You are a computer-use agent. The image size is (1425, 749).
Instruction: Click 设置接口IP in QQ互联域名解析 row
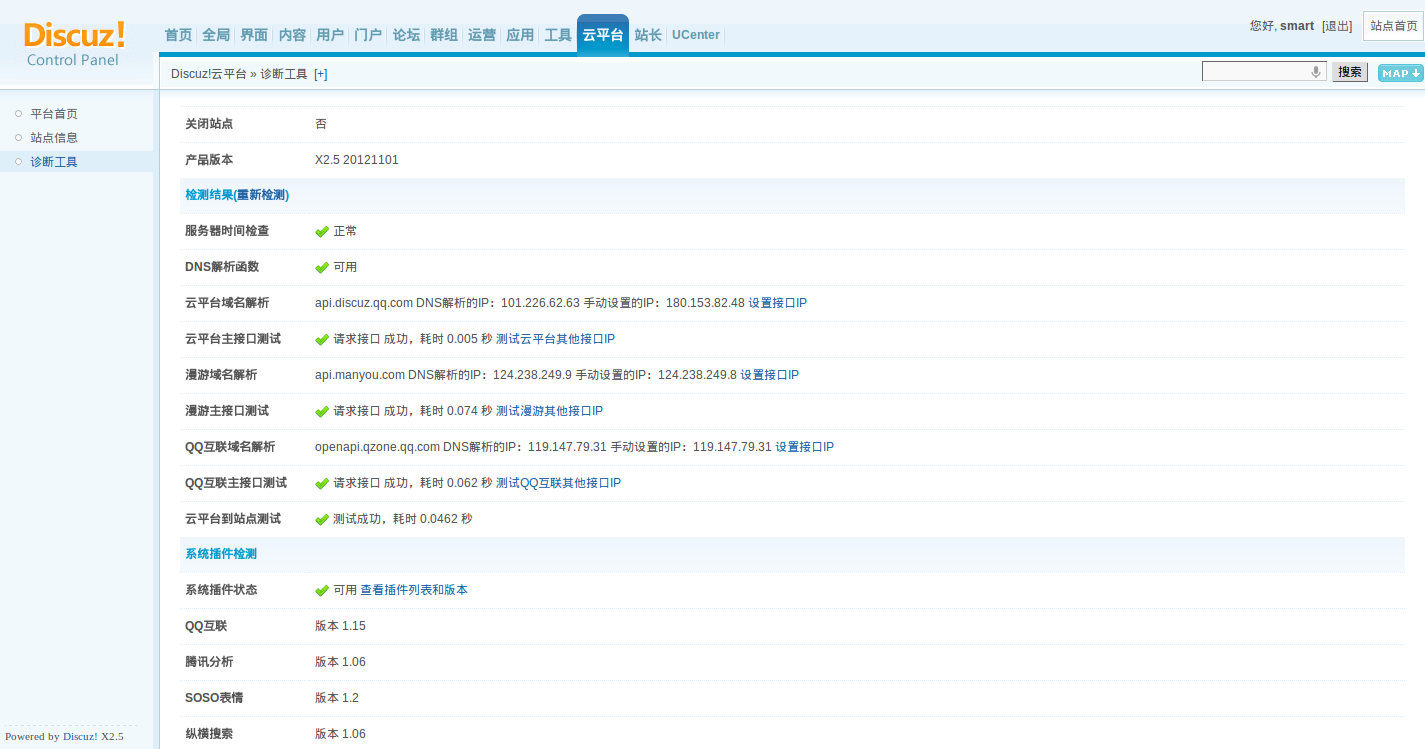pyautogui.click(x=804, y=447)
